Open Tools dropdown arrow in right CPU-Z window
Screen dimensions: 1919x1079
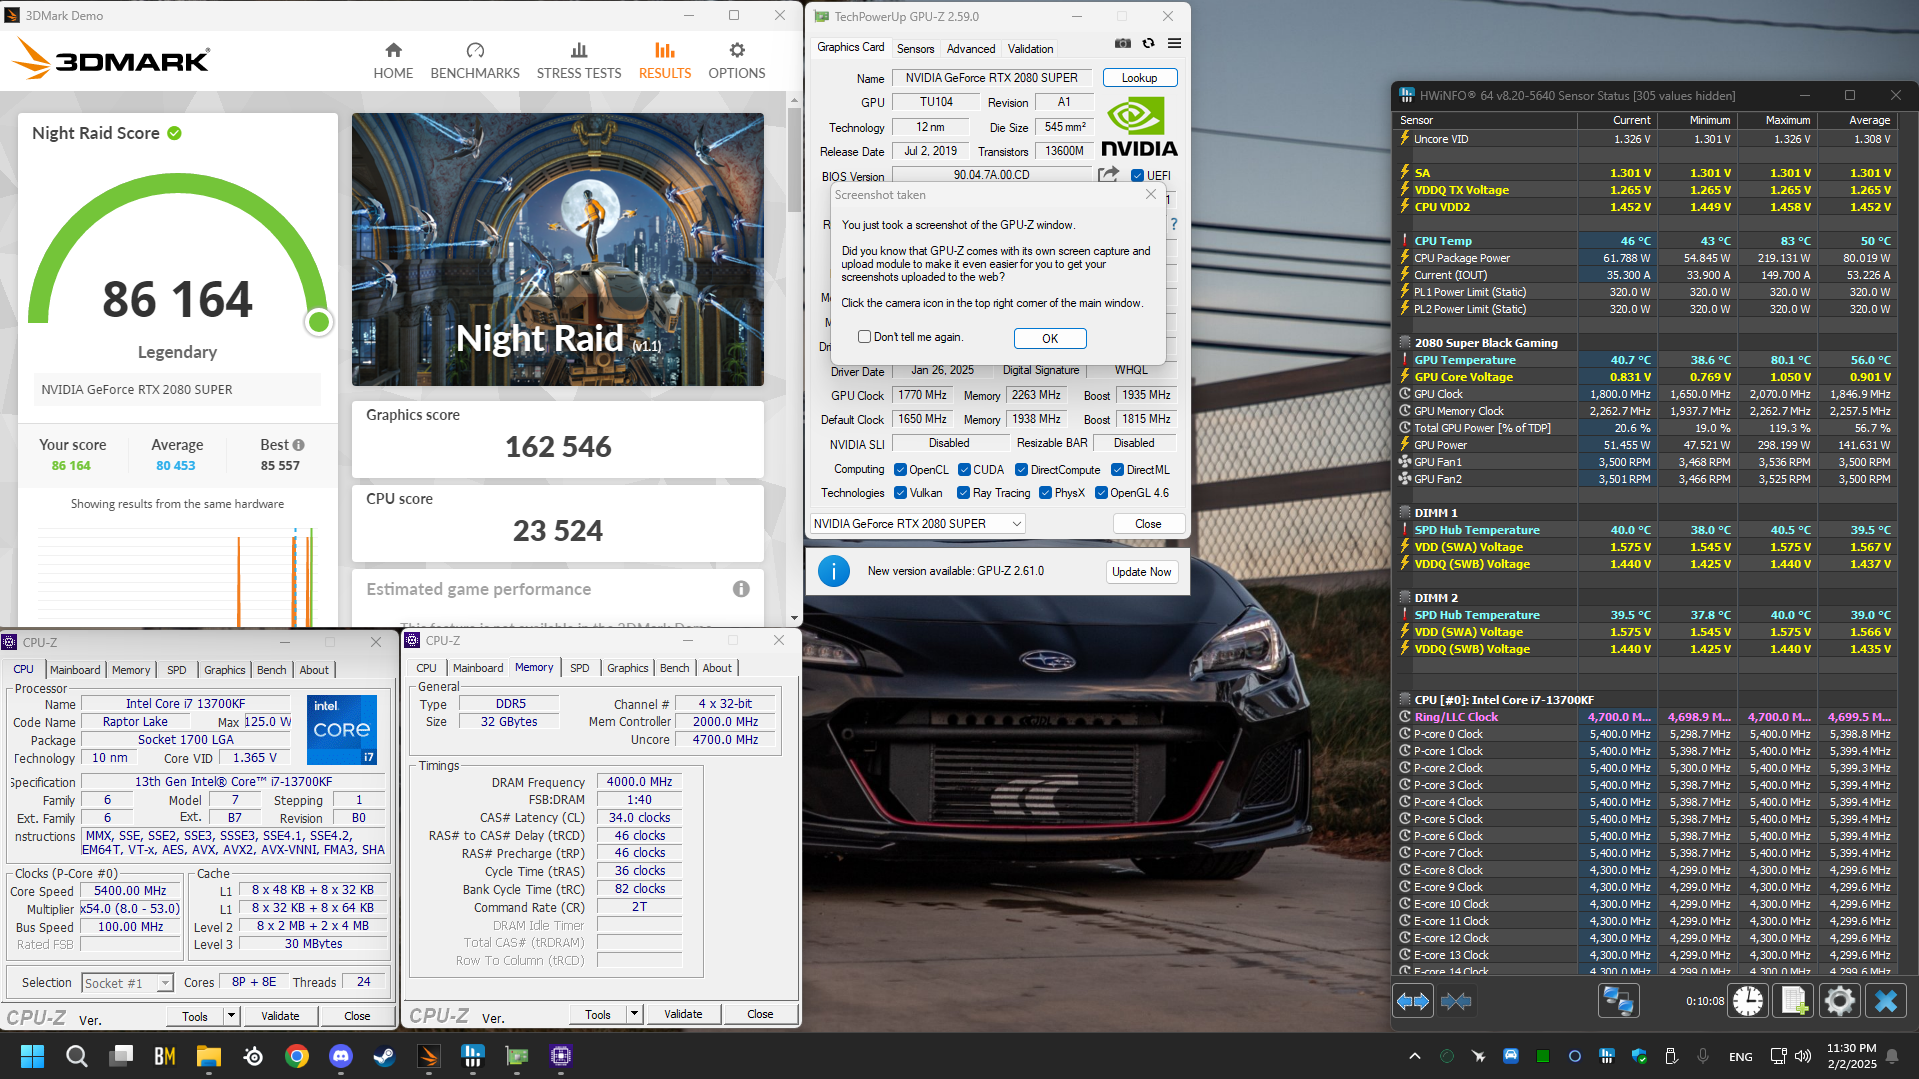[x=634, y=1013]
